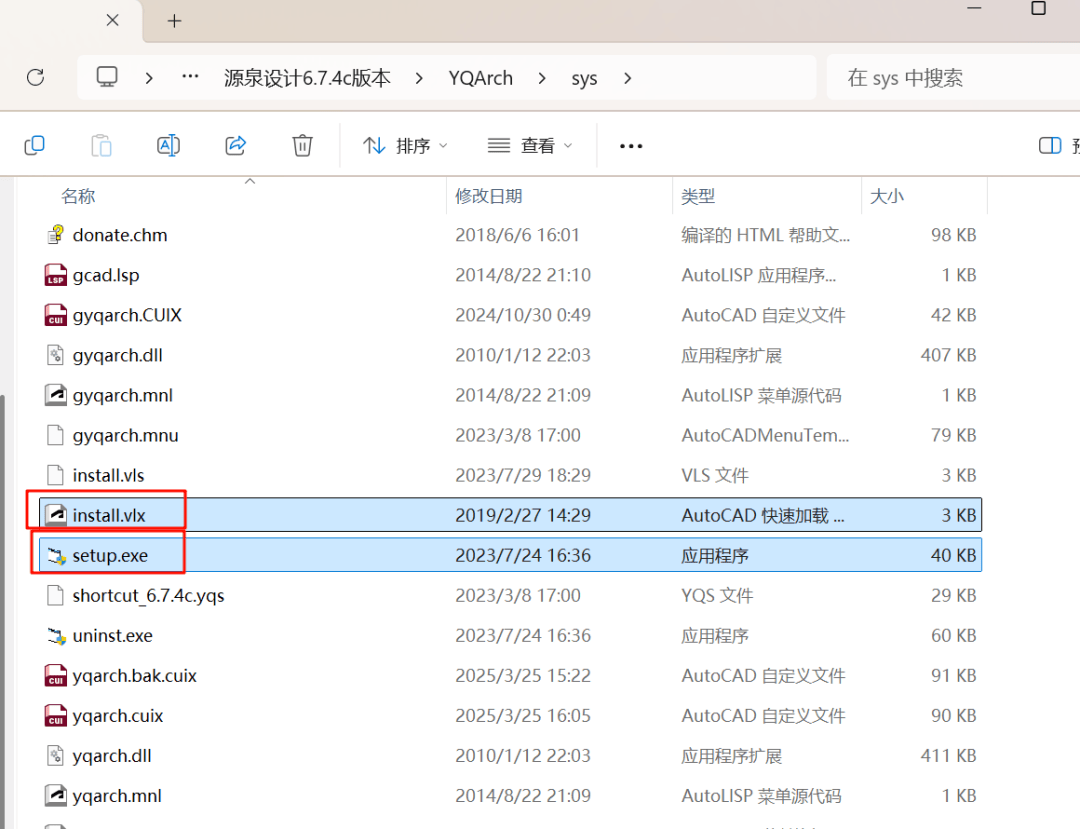The height and width of the screenshot is (829, 1080).
Task: Click the Rename icon in toolbar
Action: tap(168, 146)
